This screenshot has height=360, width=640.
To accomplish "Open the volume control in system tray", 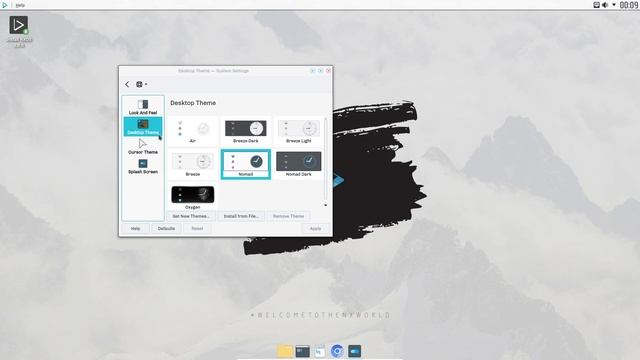I will tap(605, 5).
